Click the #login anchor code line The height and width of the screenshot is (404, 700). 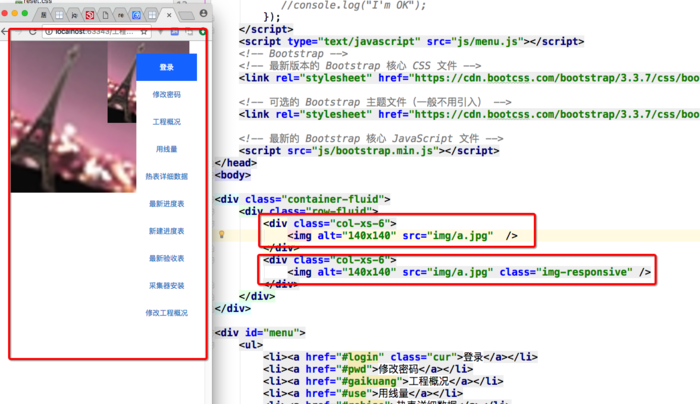click(x=400, y=357)
